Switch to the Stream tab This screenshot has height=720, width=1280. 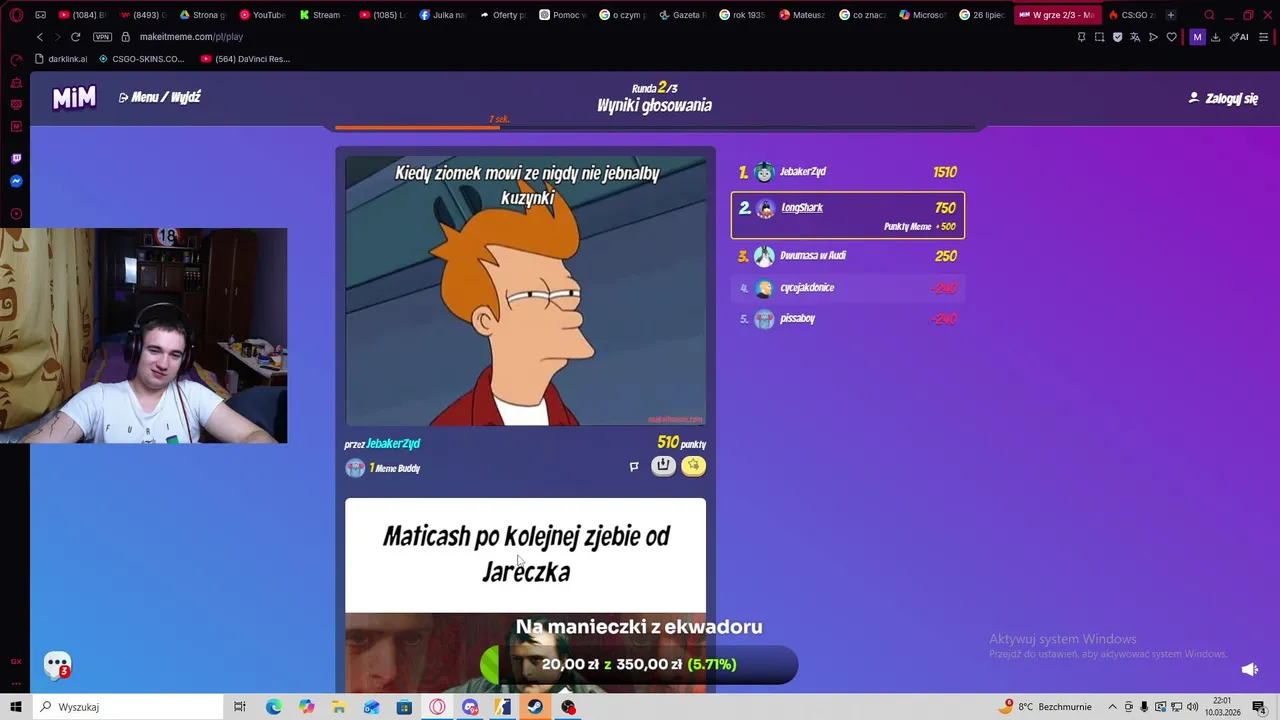(x=322, y=15)
